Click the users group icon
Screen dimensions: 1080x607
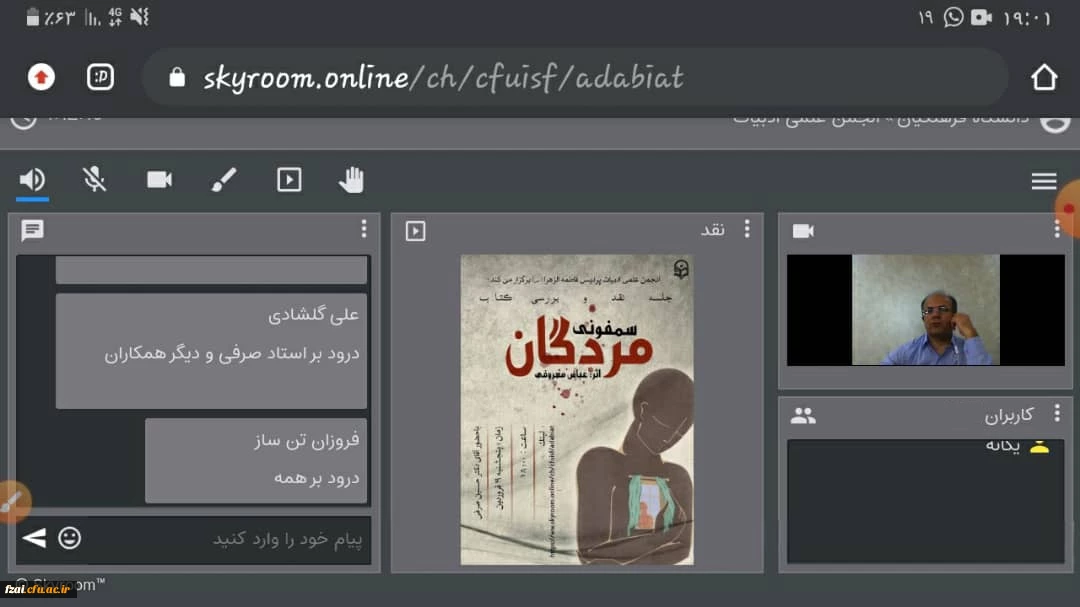803,415
